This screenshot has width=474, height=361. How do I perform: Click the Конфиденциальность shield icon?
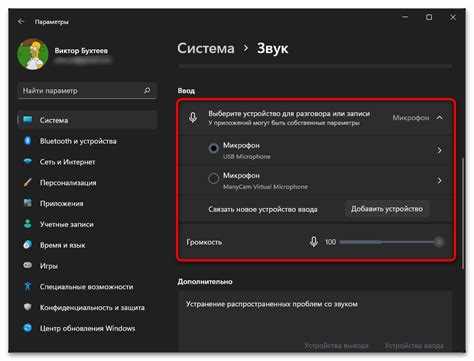click(28, 307)
